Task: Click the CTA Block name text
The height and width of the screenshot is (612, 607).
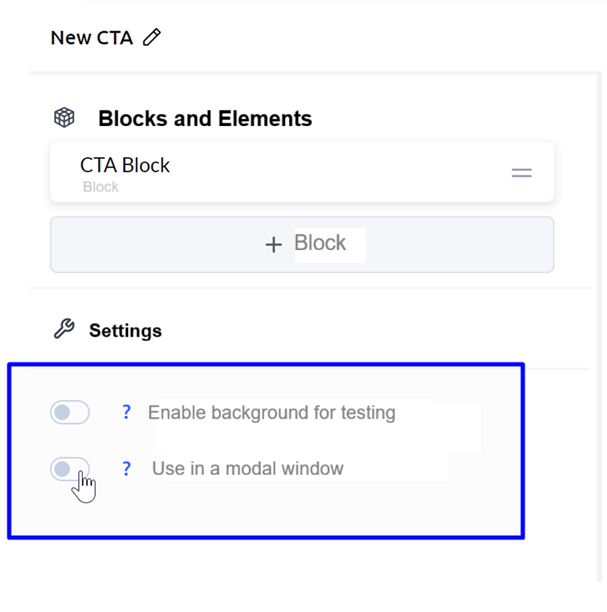Action: point(125,165)
